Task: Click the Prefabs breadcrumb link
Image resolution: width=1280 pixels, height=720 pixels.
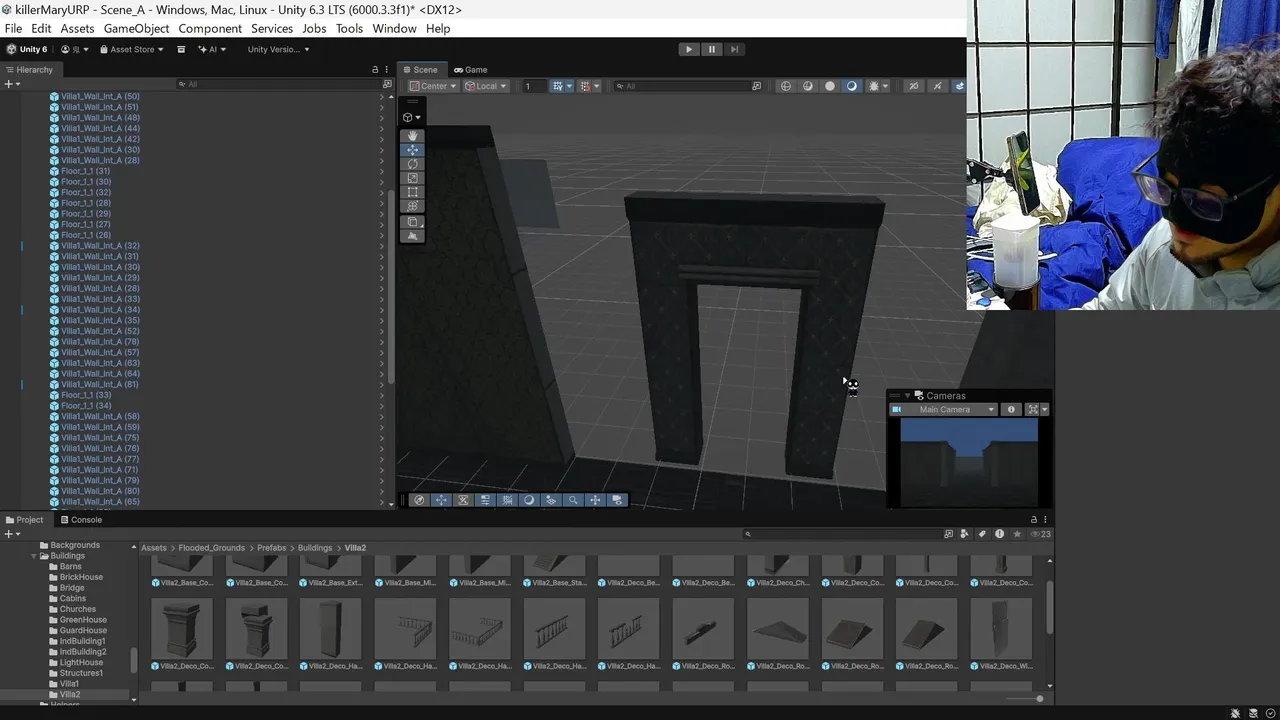Action: 271,548
